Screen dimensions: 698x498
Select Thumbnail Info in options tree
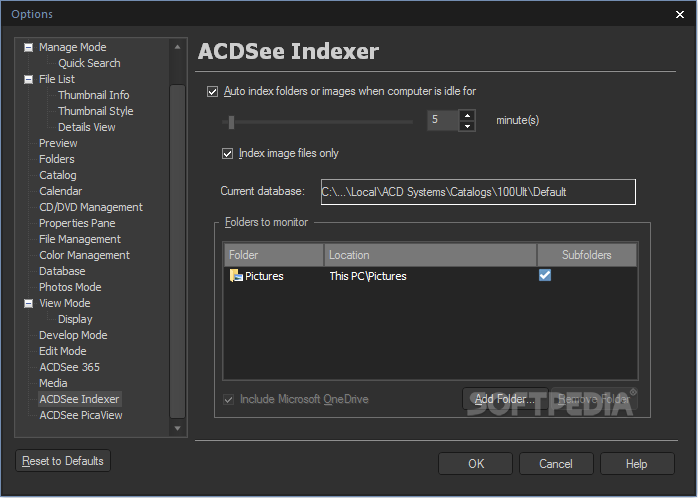pyautogui.click(x=93, y=95)
